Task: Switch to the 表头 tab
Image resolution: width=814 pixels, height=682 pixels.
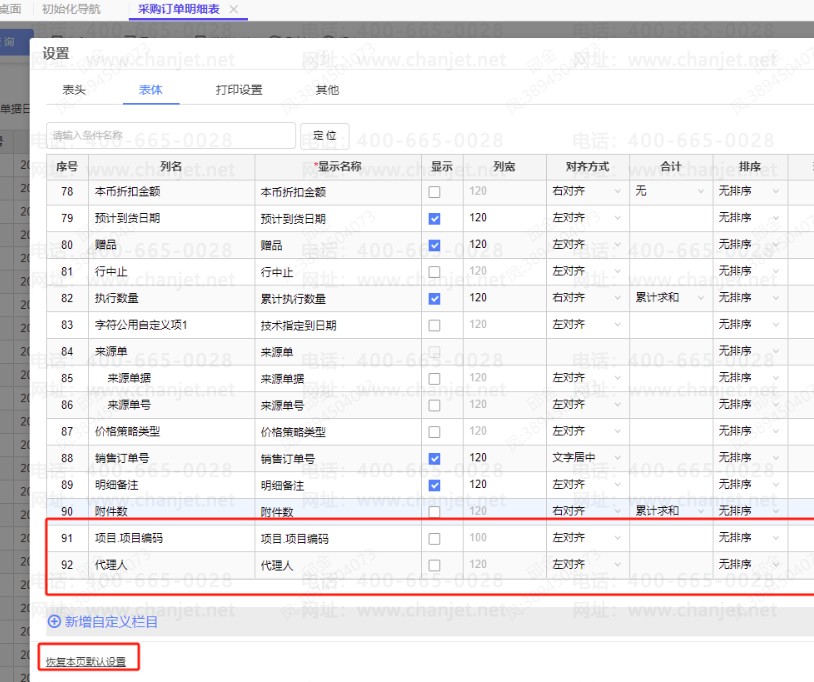Action: click(74, 90)
